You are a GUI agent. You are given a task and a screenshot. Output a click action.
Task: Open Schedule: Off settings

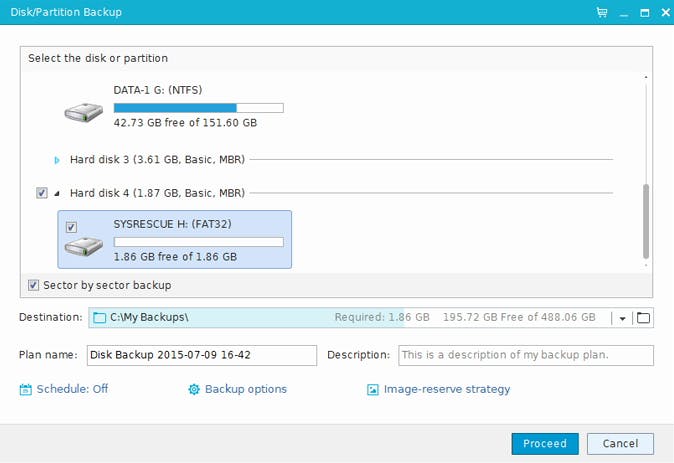pos(72,389)
